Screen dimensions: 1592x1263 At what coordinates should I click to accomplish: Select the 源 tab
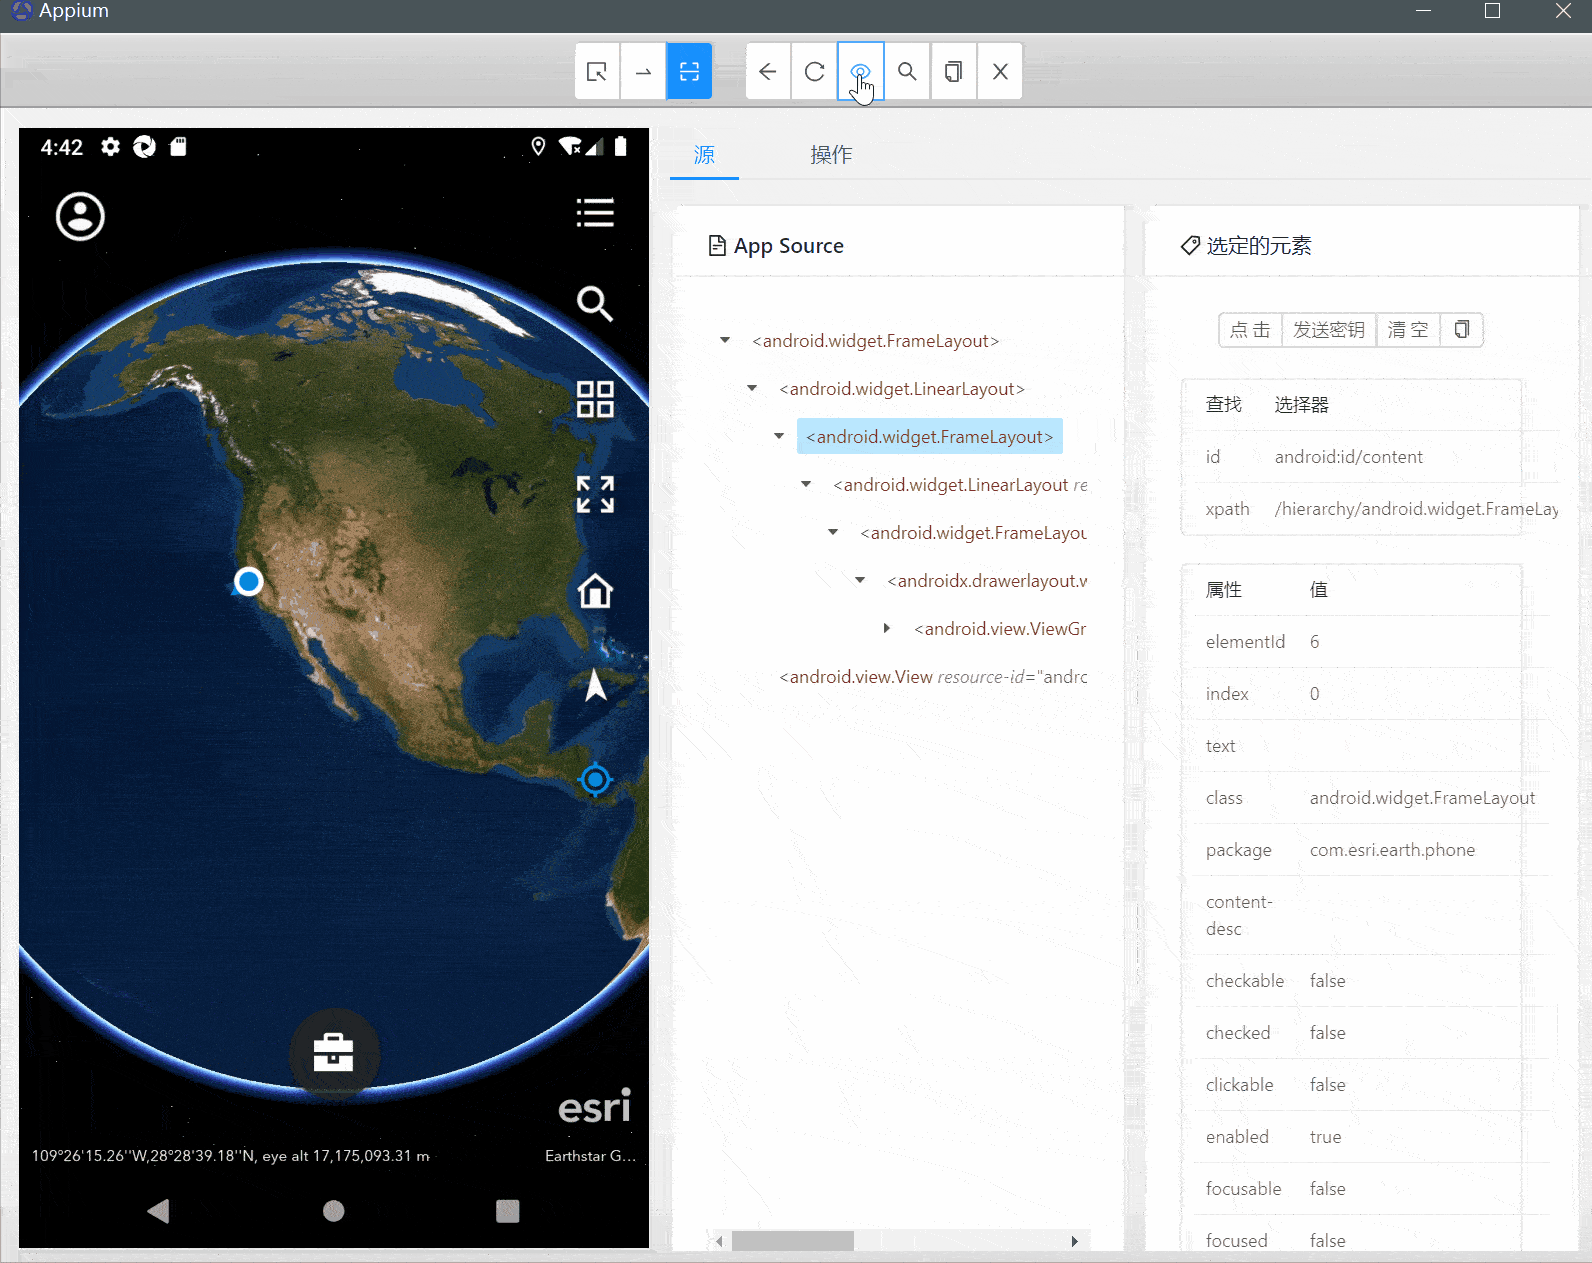coord(704,155)
